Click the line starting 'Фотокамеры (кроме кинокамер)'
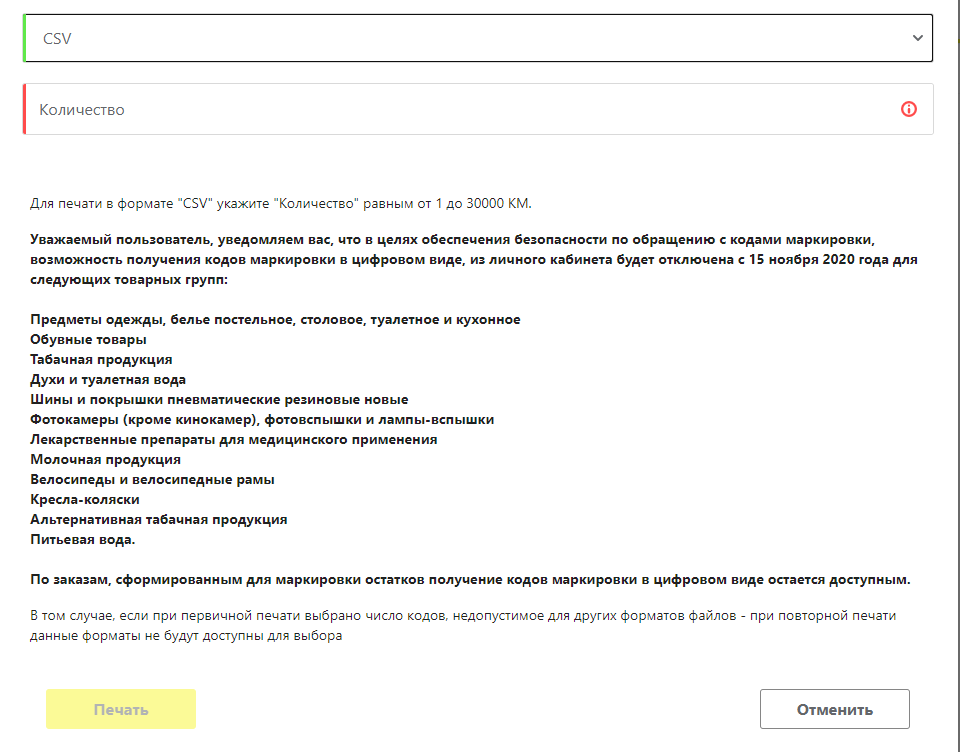Viewport: 960px width, 752px height. point(262,419)
